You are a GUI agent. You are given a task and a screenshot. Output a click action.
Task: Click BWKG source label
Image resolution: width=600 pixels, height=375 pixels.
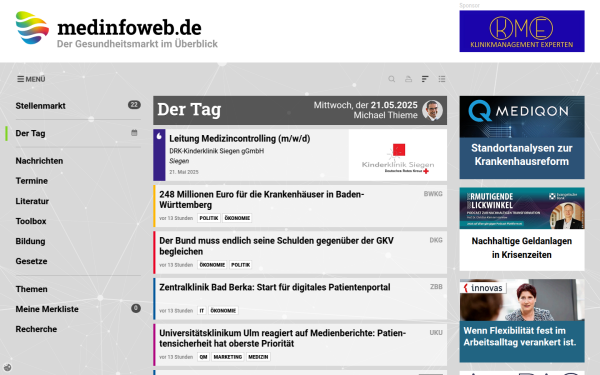point(433,194)
